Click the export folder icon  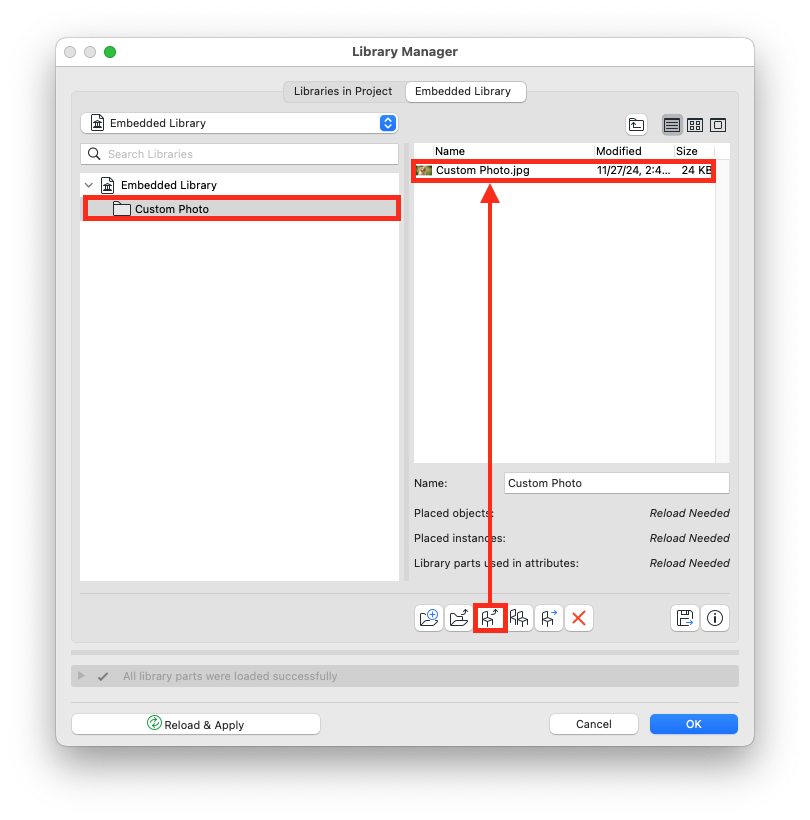pyautogui.click(x=459, y=618)
